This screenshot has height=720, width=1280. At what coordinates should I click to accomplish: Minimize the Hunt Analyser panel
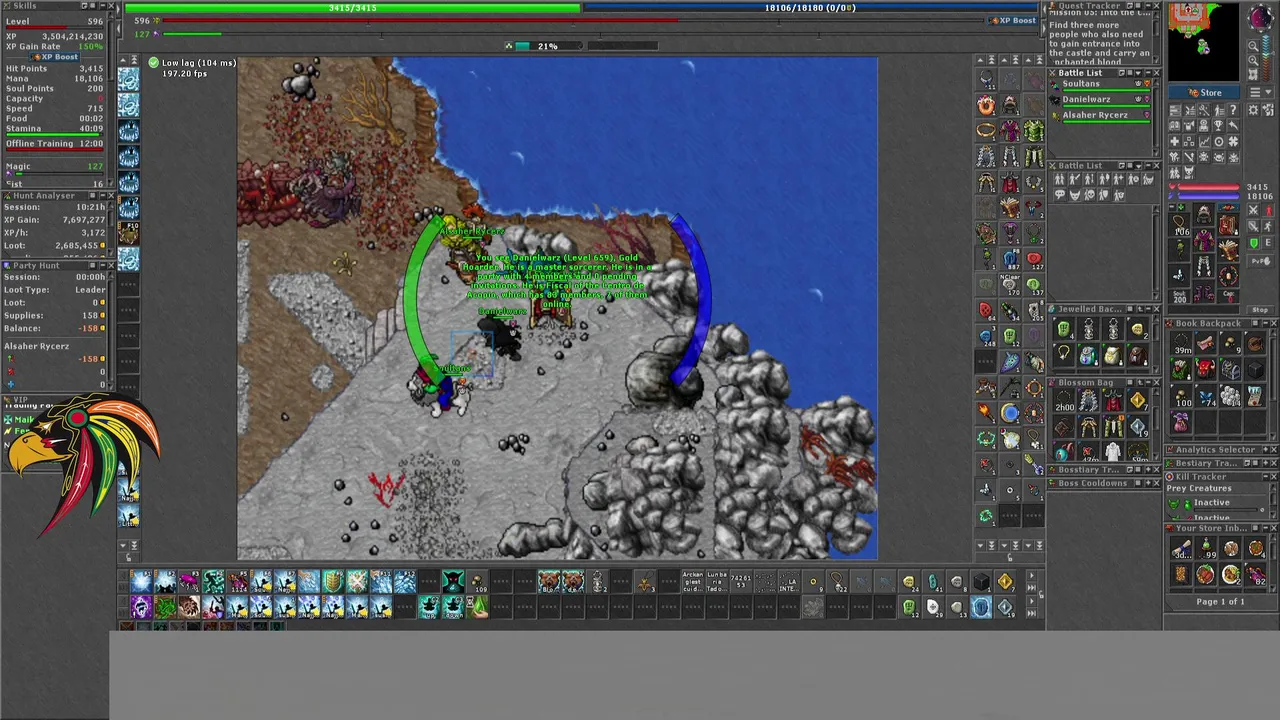[102, 195]
